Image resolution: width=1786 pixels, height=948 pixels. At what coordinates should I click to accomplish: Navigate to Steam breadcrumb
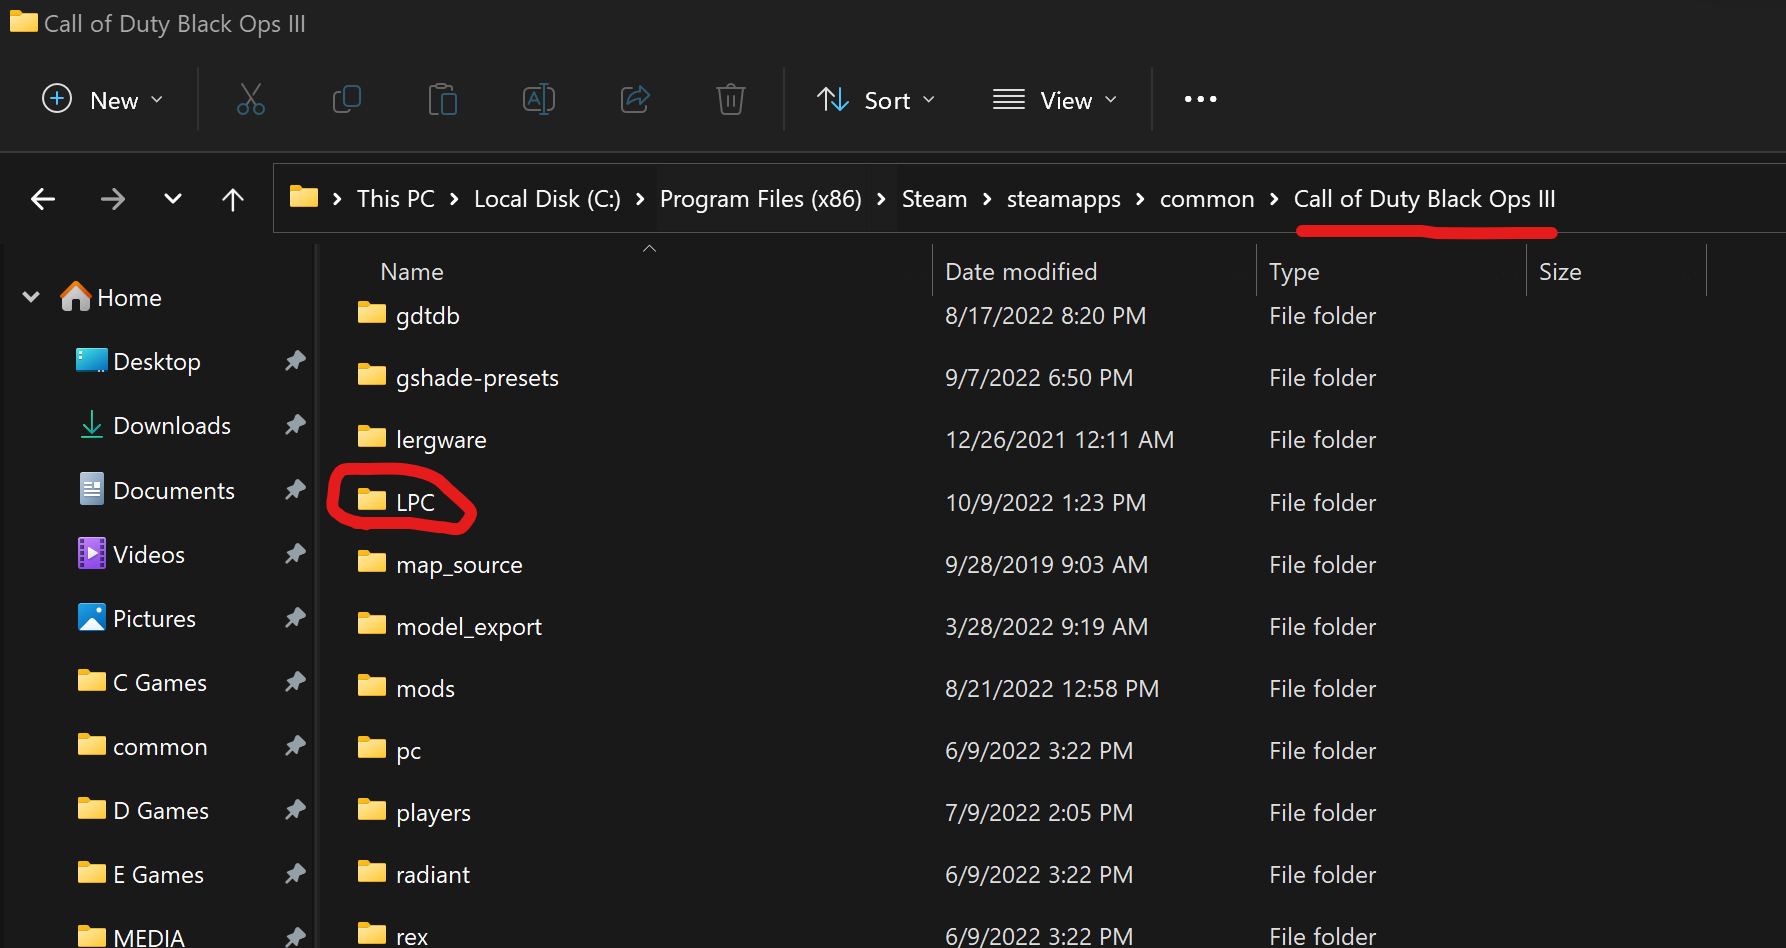click(x=935, y=199)
